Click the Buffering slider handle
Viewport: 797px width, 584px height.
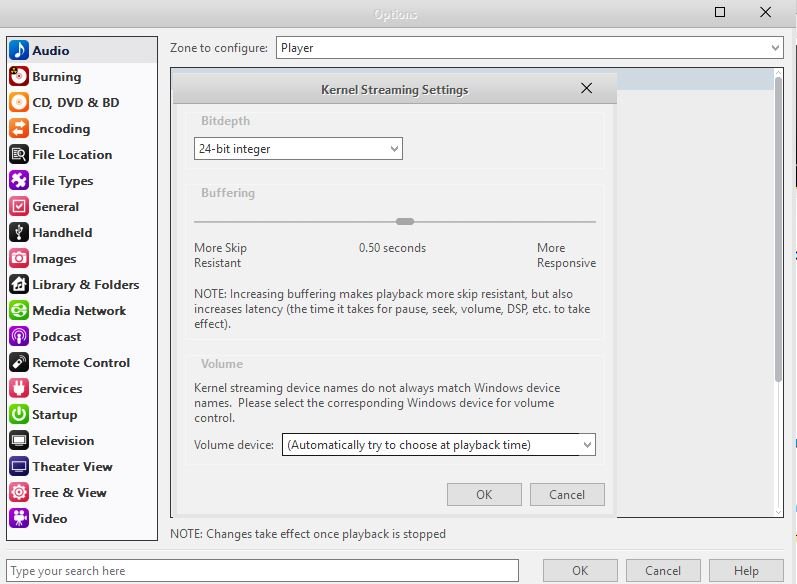click(x=404, y=222)
